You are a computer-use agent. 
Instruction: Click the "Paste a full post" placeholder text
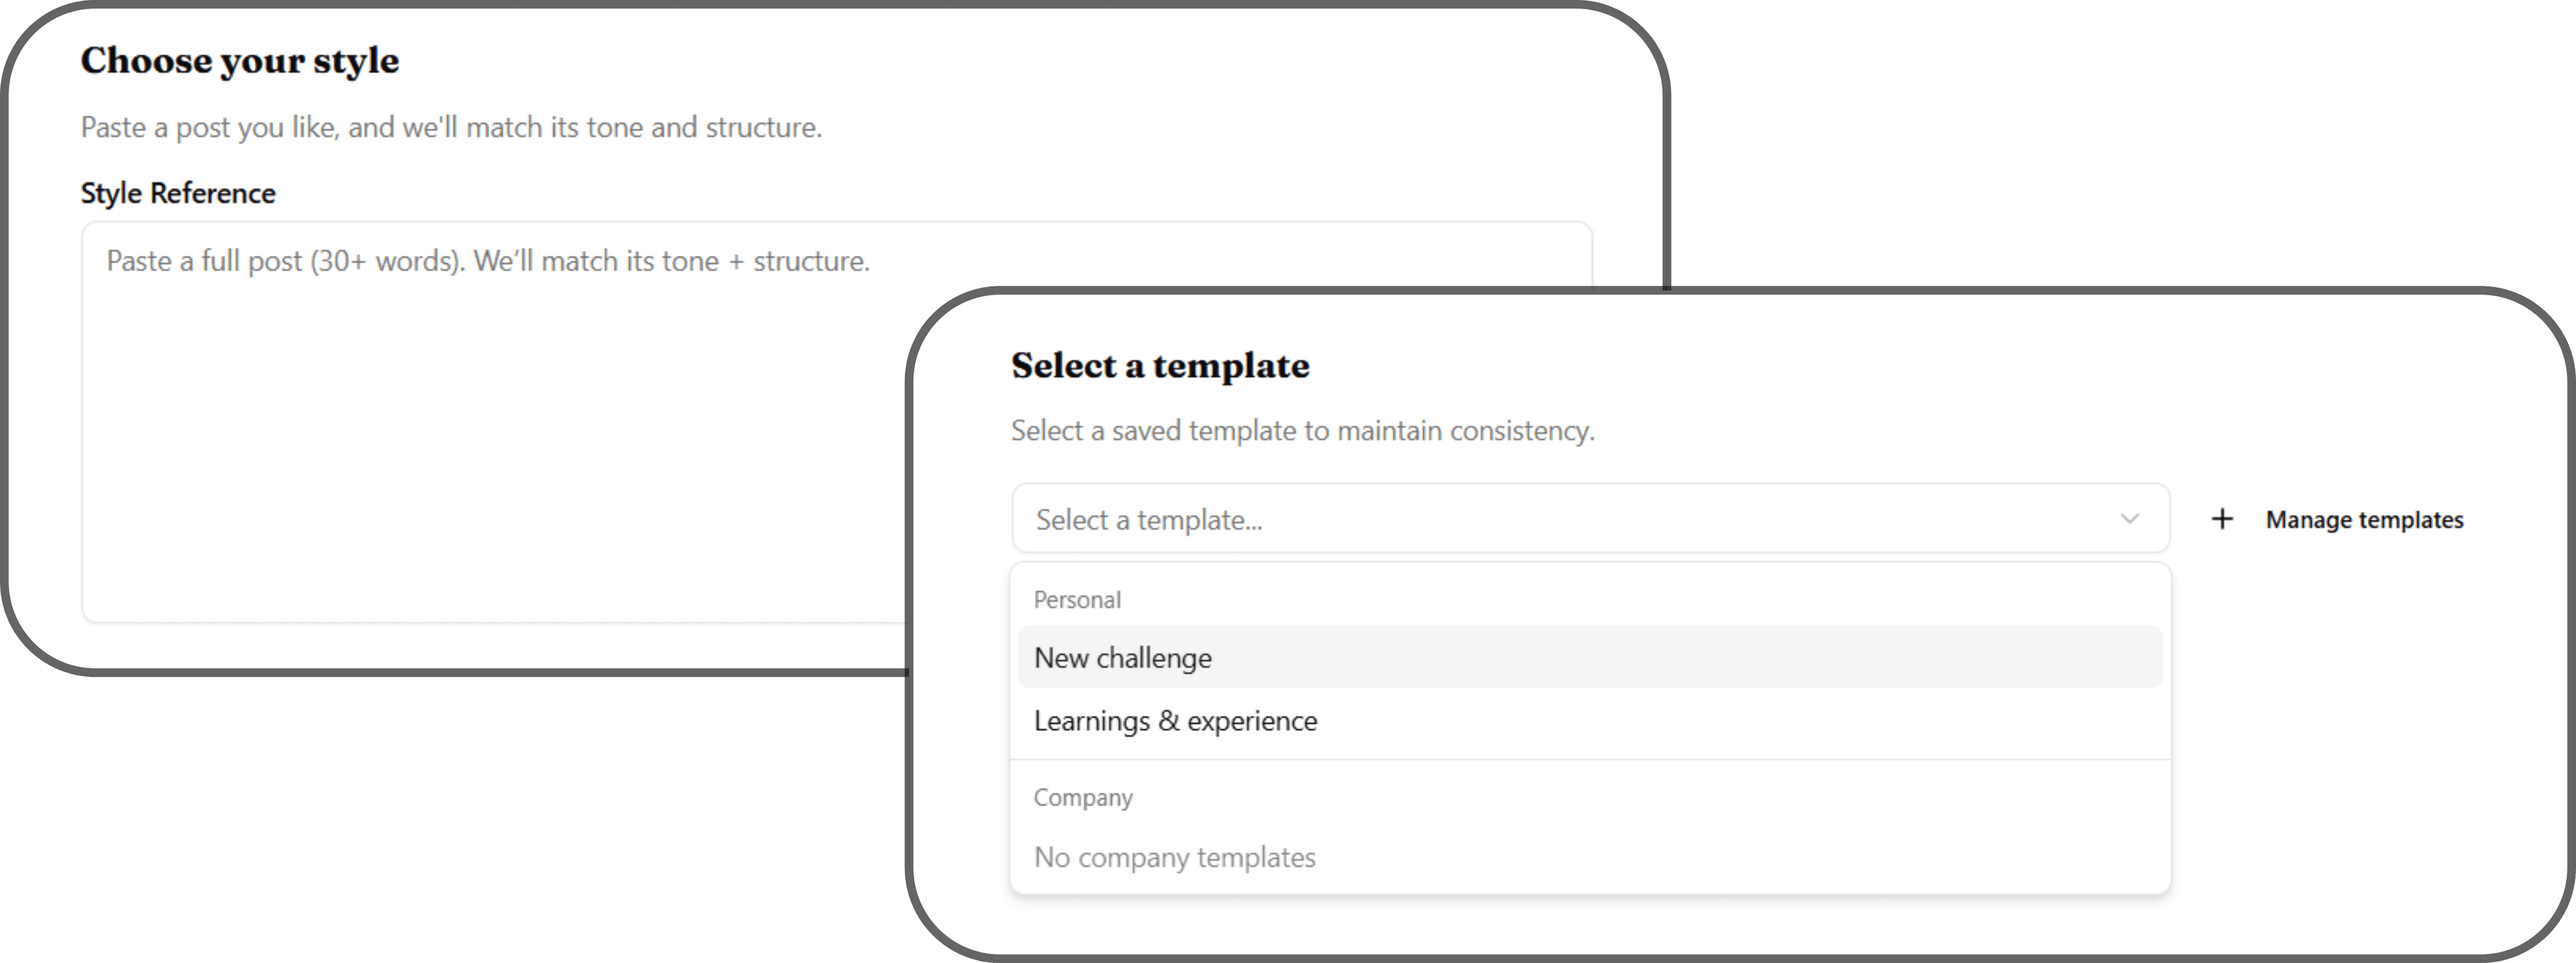[488, 261]
